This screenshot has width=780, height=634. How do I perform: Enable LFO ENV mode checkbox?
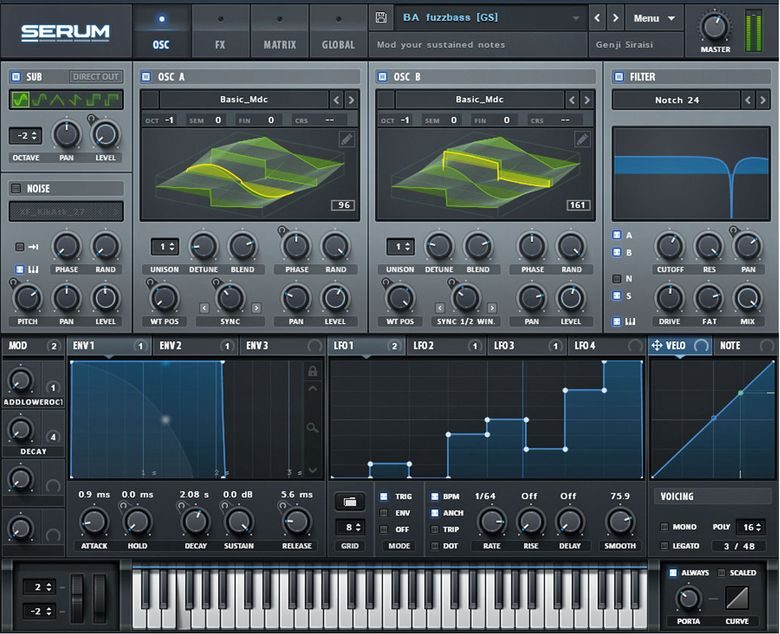pyautogui.click(x=384, y=513)
